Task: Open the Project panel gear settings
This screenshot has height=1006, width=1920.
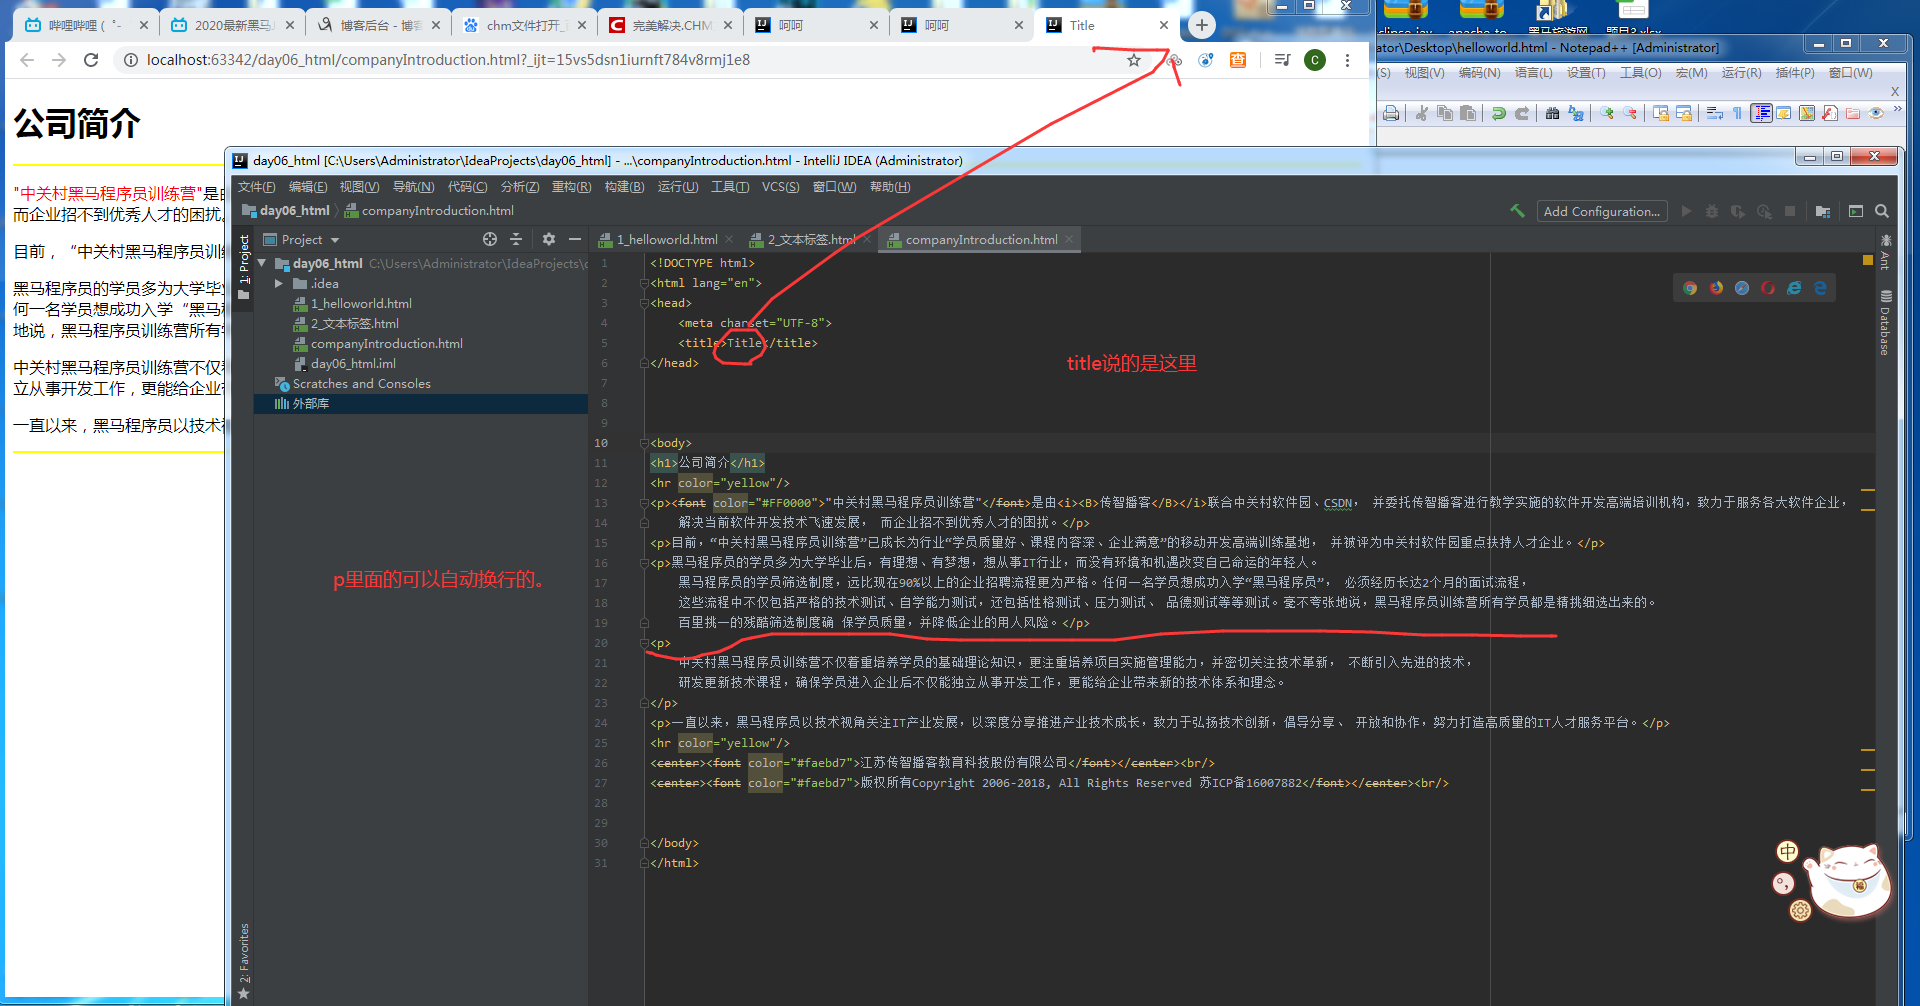Action: (x=549, y=239)
